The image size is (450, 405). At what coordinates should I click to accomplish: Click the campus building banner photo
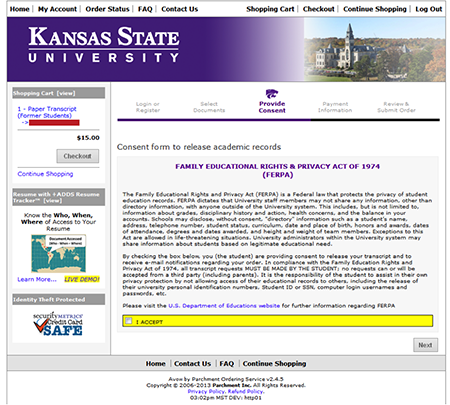click(x=374, y=49)
